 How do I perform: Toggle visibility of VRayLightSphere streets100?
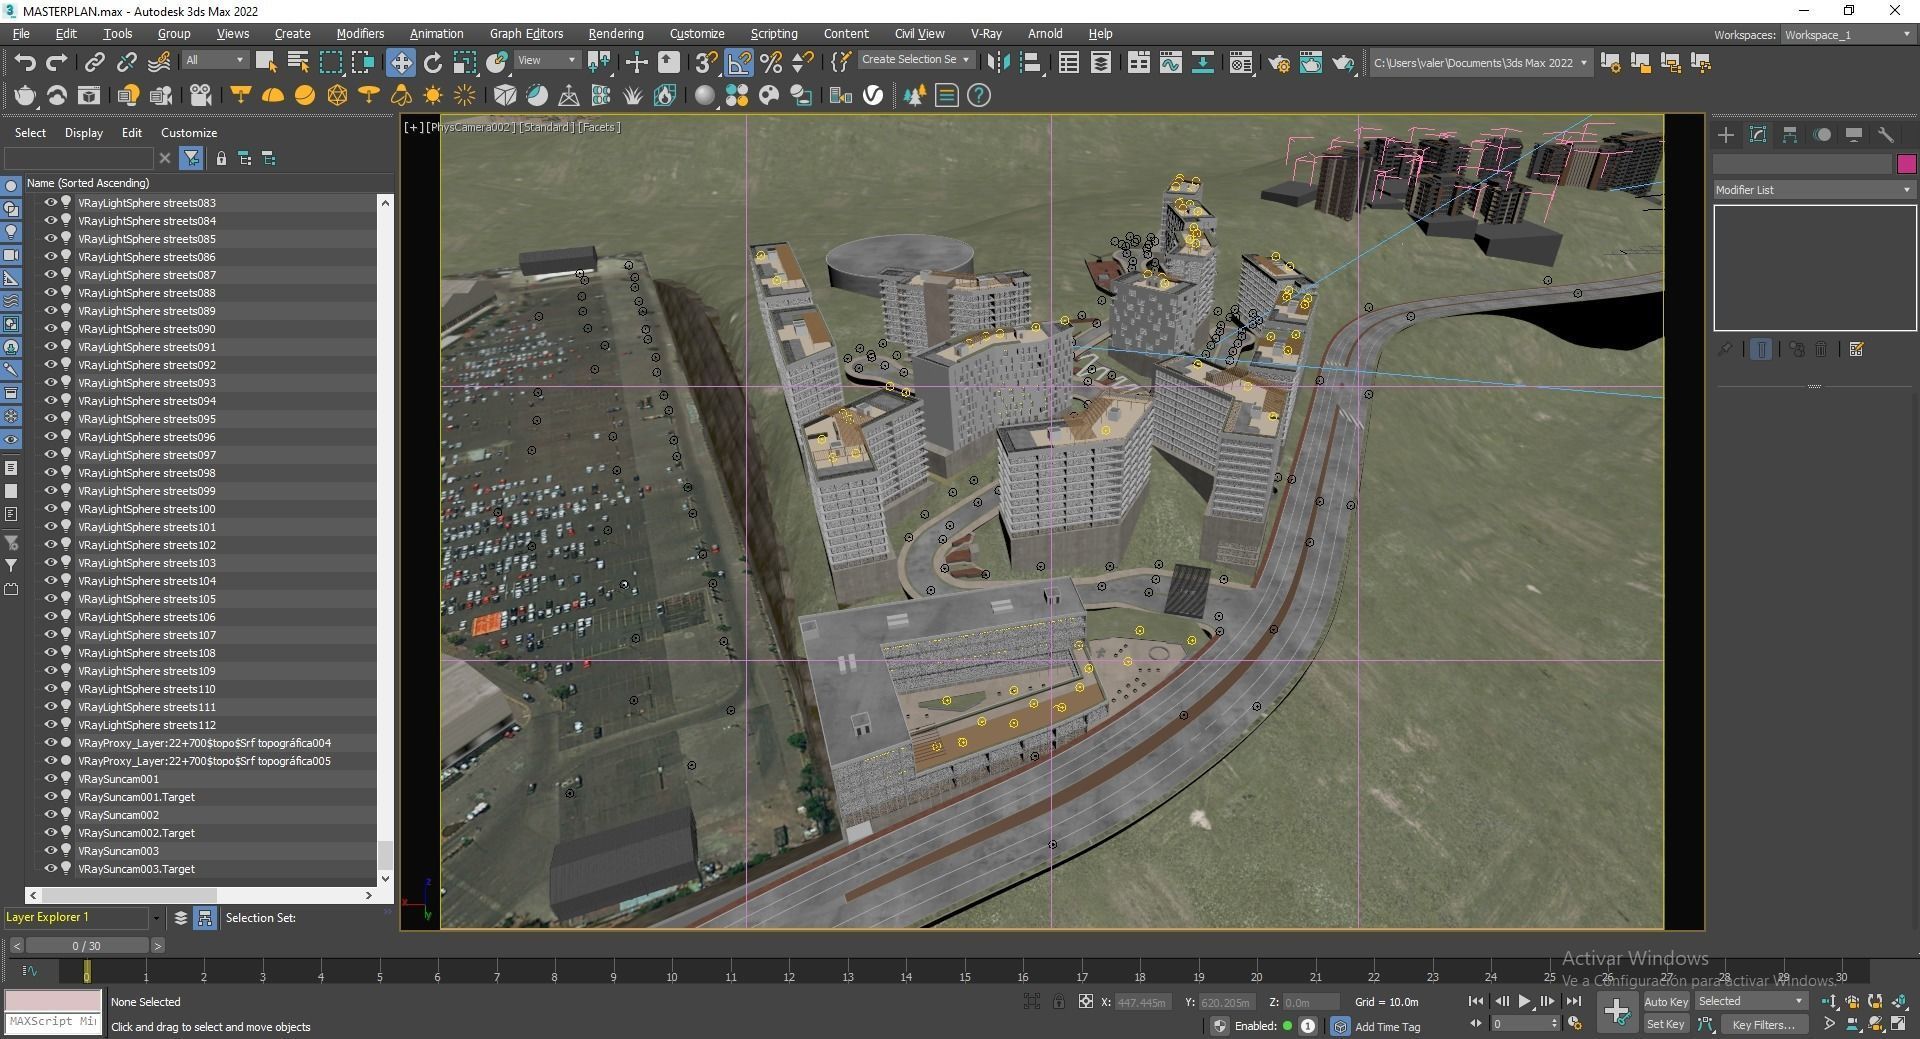pos(50,508)
